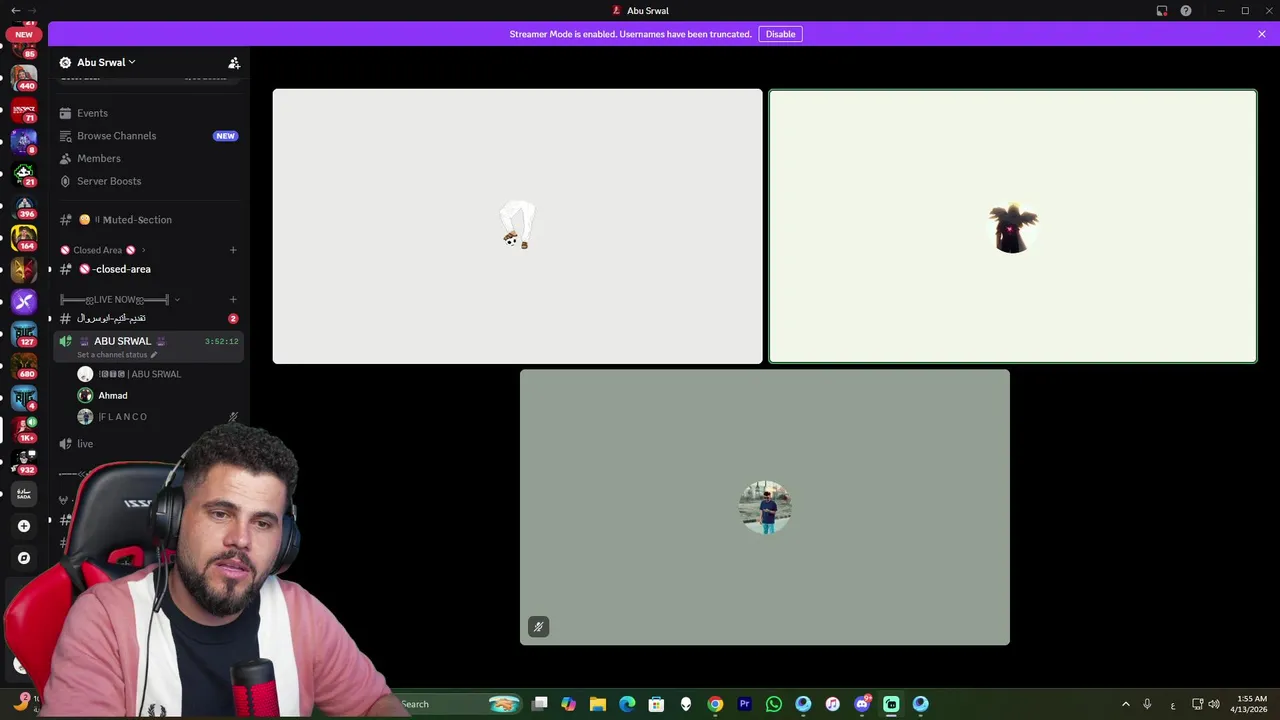The image size is (1280, 720).
Task: Open the server with 1K+ badge
Action: (24, 429)
